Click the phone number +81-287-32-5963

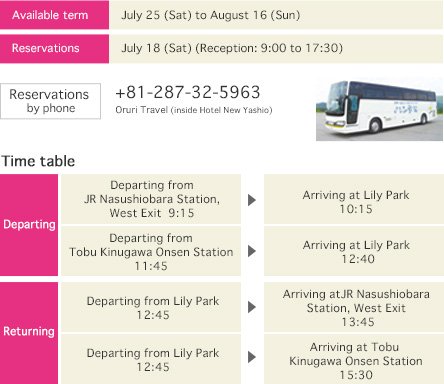pyautogui.click(x=188, y=92)
